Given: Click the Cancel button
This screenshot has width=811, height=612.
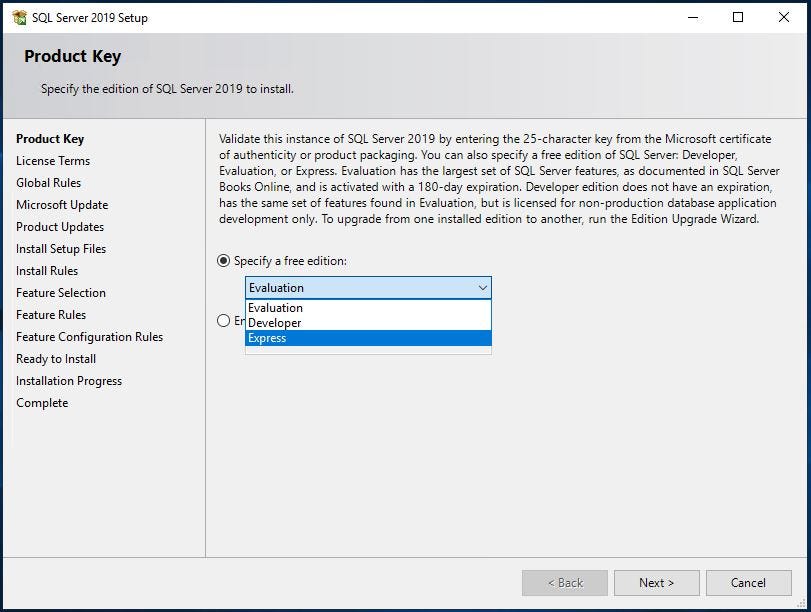Looking at the screenshot, I should click(x=748, y=583).
